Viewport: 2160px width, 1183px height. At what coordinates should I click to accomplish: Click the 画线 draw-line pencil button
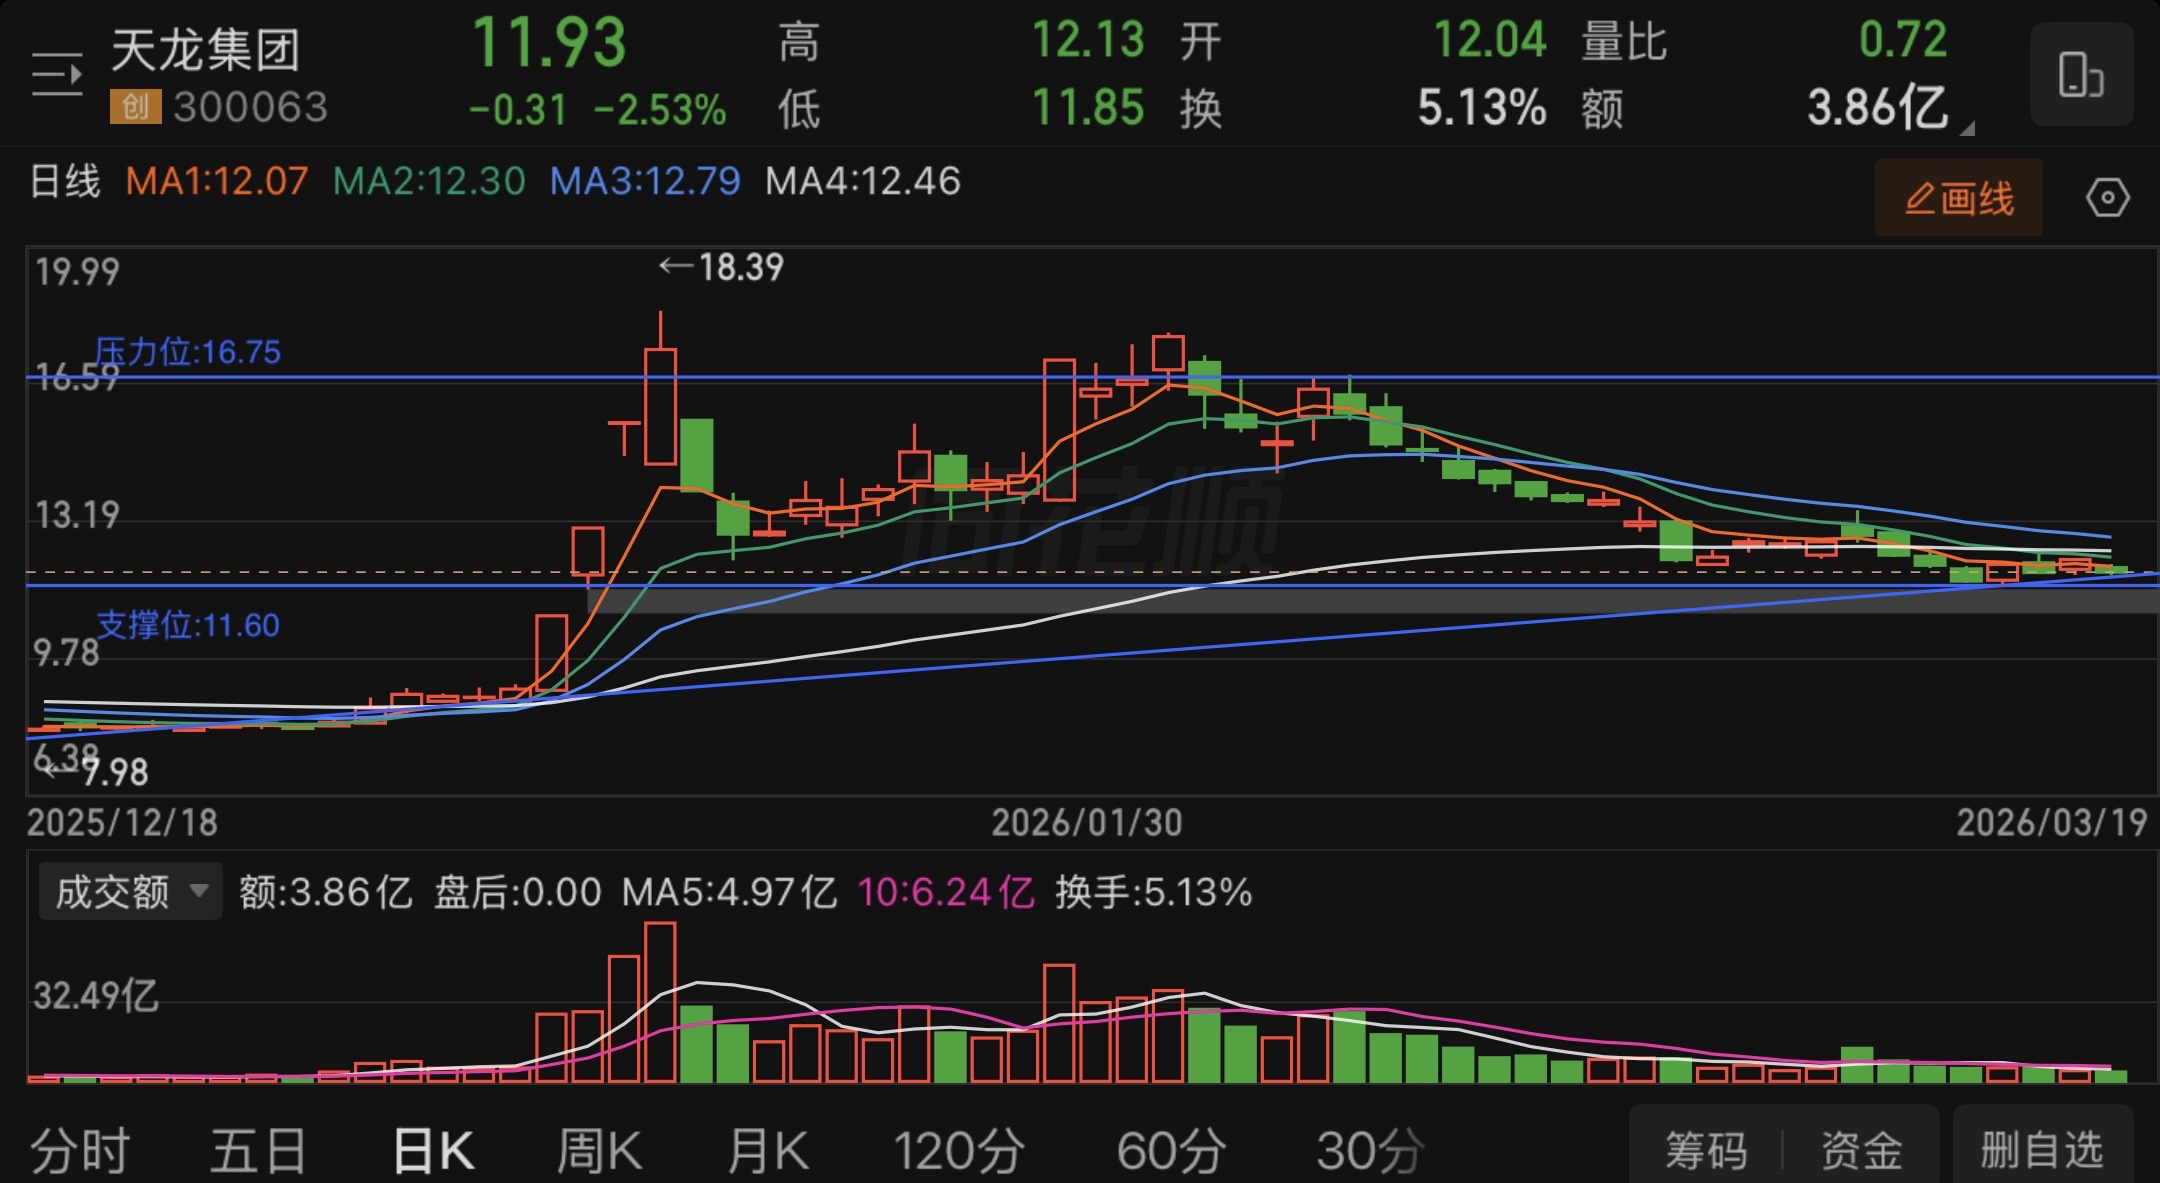(1958, 198)
